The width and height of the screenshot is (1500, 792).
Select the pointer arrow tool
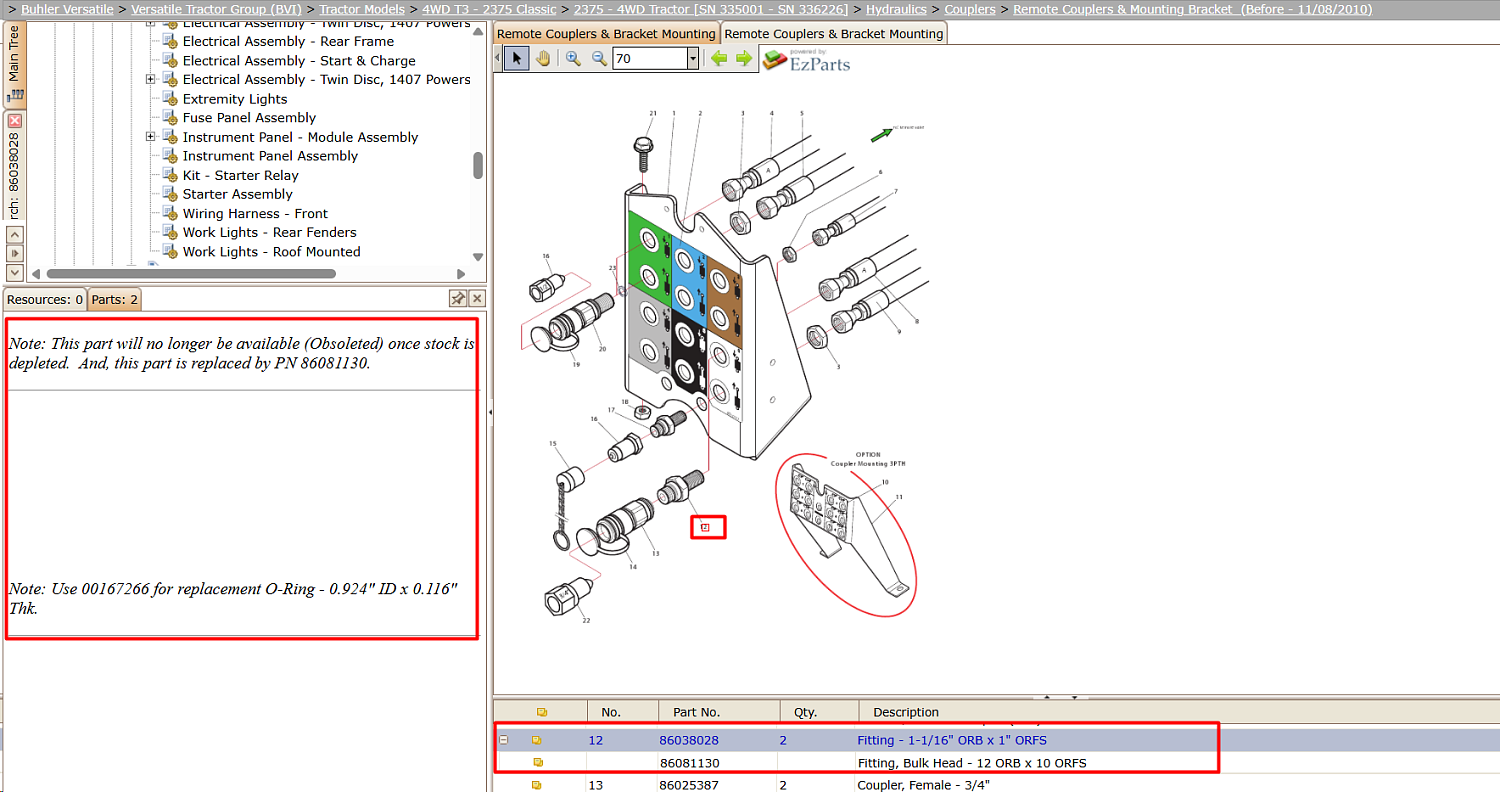[516, 59]
